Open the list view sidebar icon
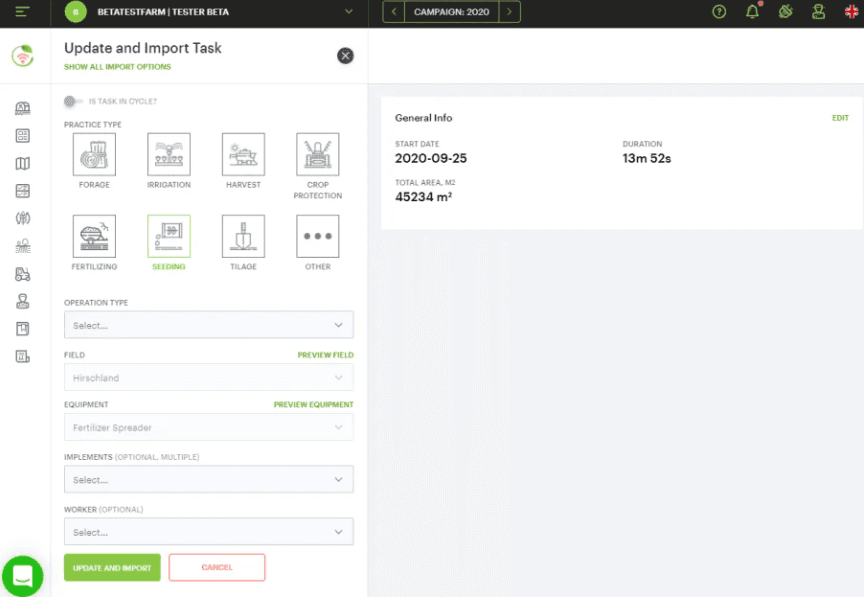Viewport: 864px width, 597px height. pos(23,136)
